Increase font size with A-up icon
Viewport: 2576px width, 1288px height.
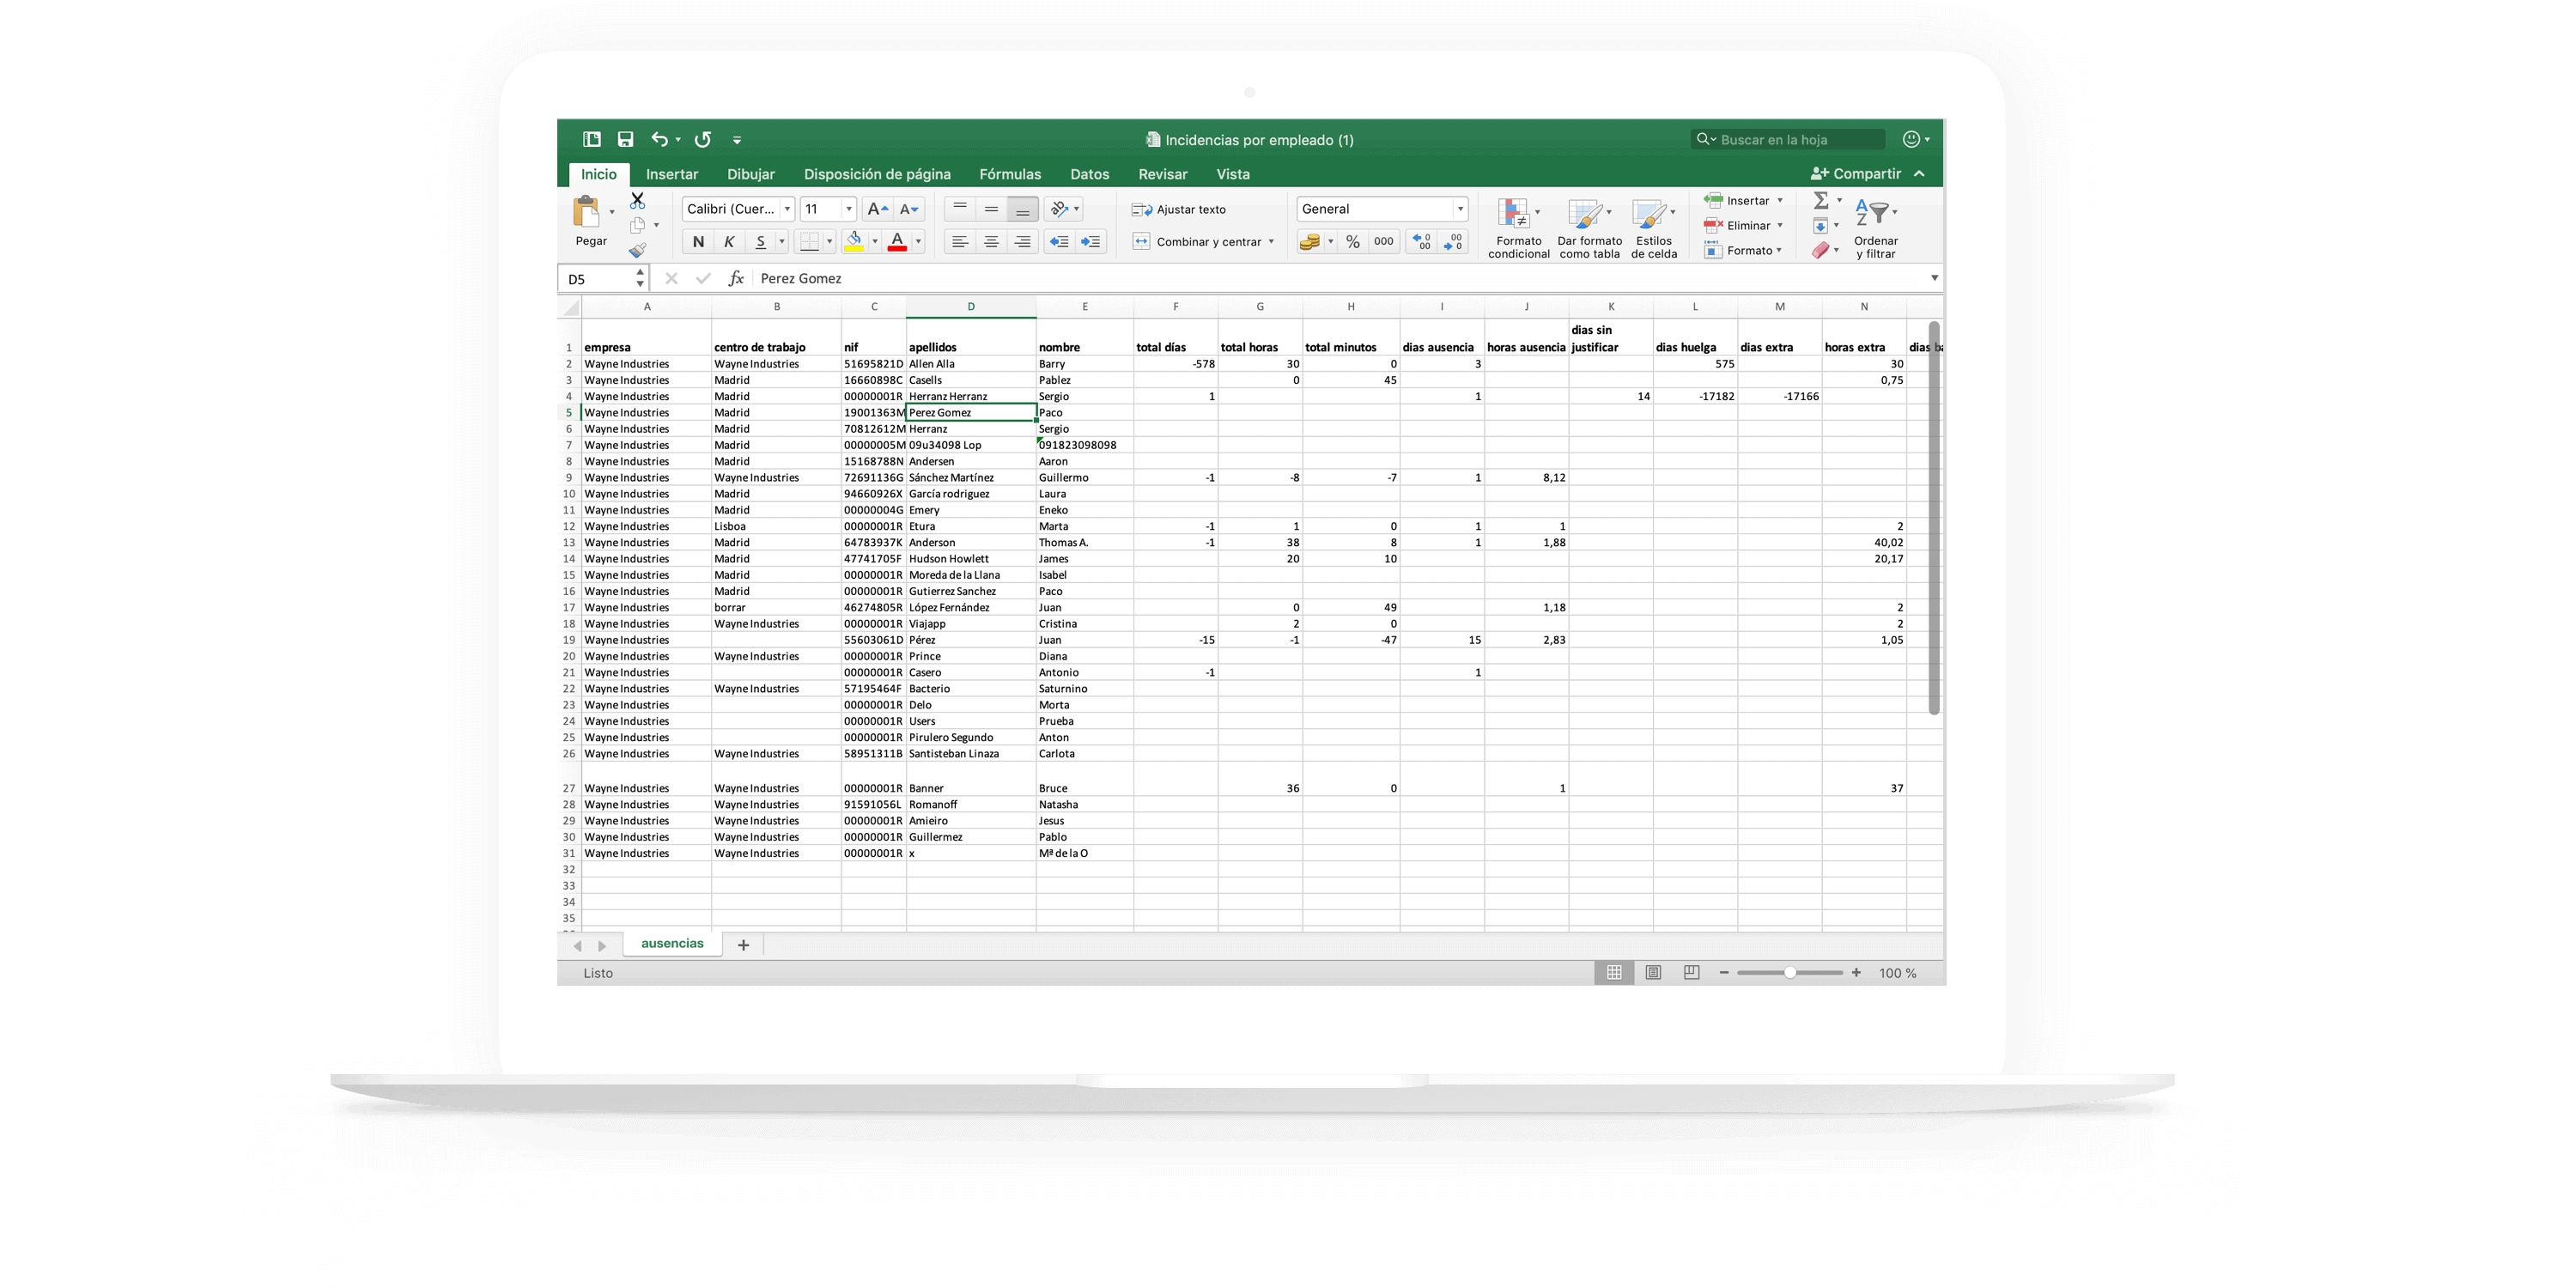(877, 209)
